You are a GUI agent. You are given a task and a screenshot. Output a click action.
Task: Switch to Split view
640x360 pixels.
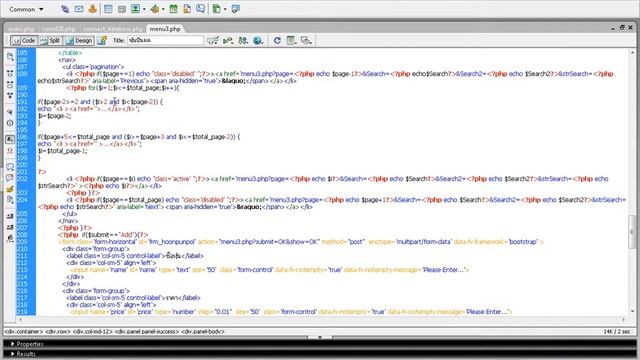tap(51, 40)
